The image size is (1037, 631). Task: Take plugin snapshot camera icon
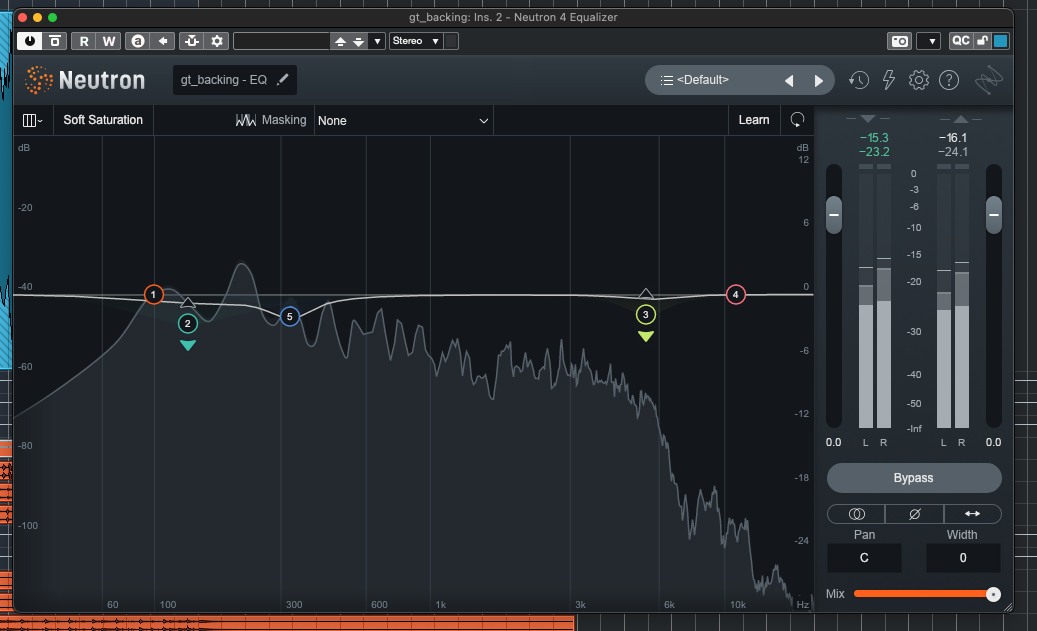click(899, 41)
